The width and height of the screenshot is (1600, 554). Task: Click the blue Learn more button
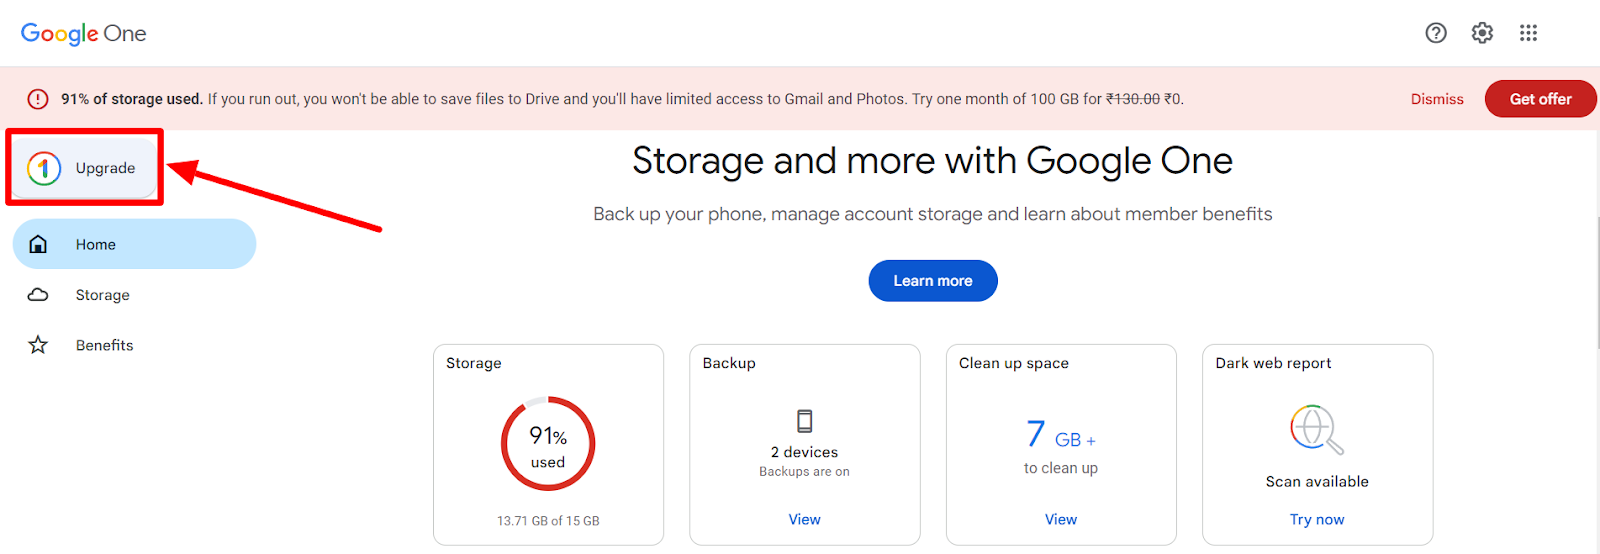(x=933, y=281)
